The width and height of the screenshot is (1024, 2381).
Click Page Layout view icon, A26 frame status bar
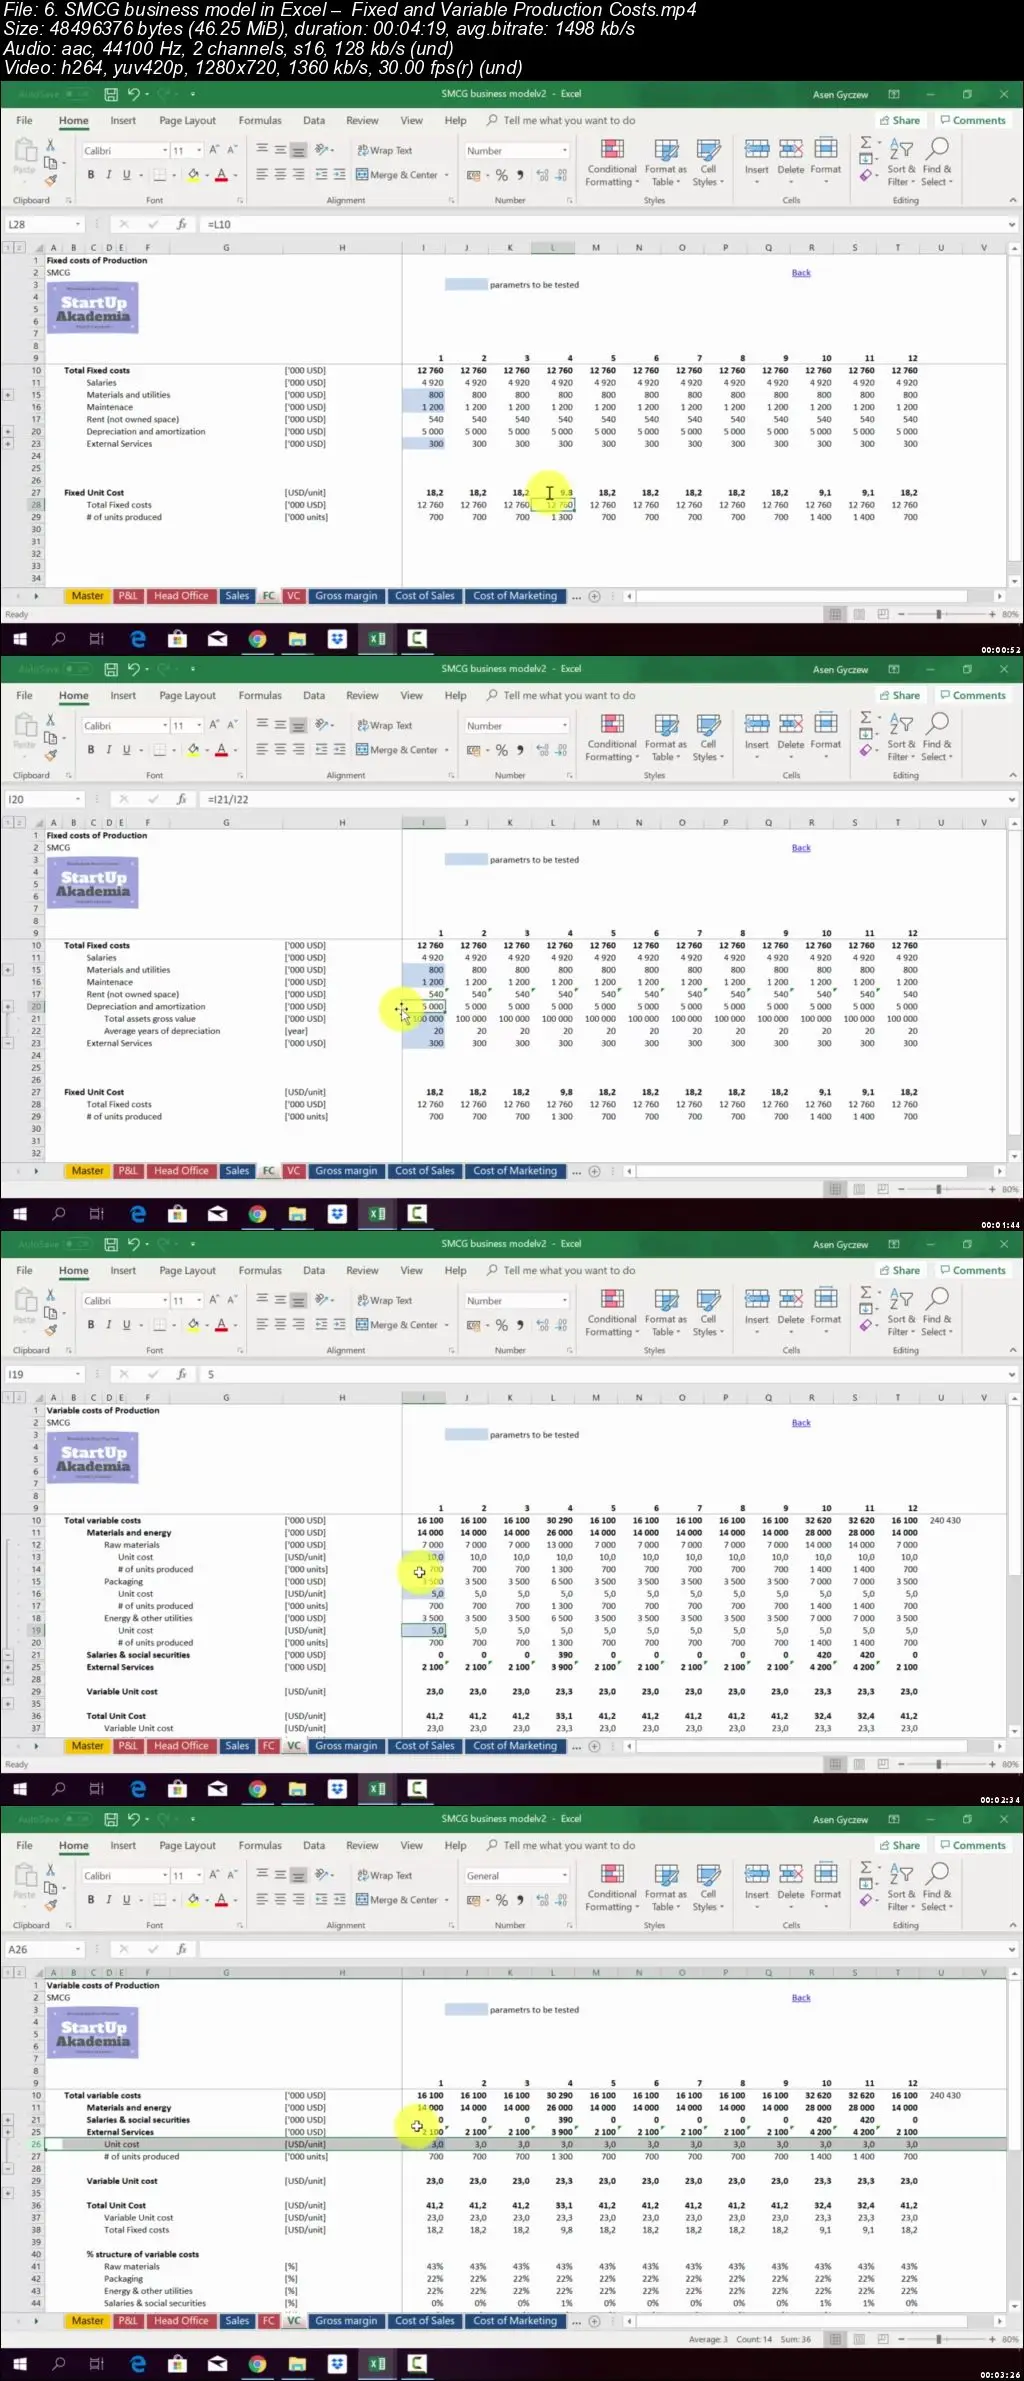point(859,2339)
